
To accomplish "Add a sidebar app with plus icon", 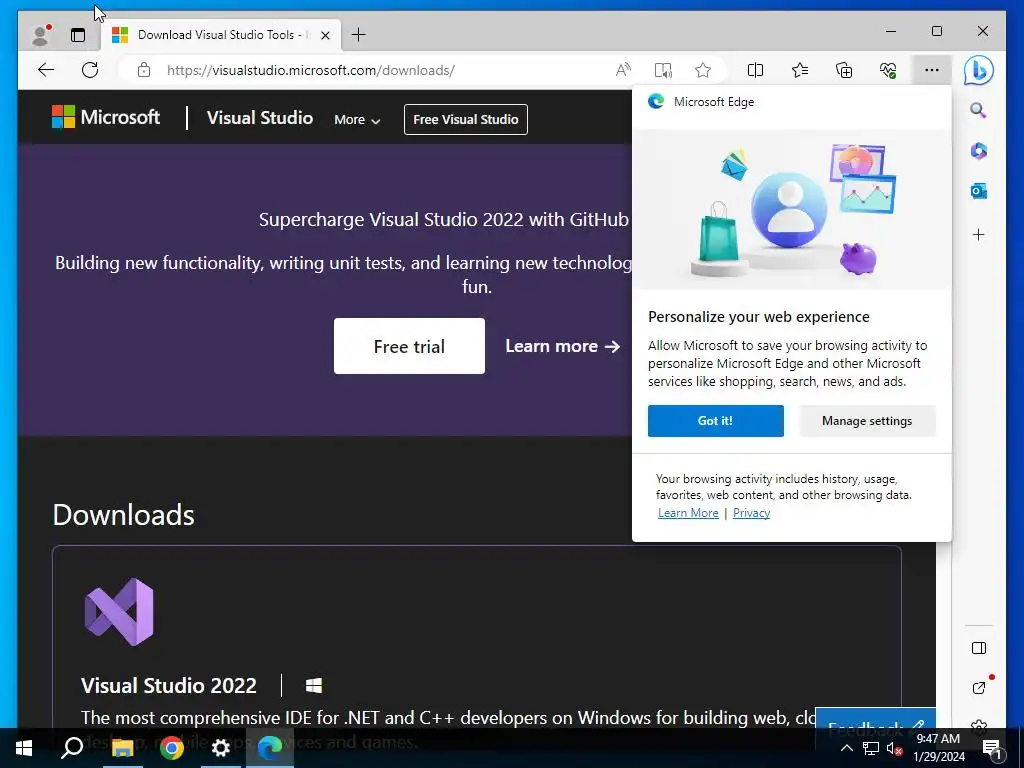I will click(x=978, y=234).
